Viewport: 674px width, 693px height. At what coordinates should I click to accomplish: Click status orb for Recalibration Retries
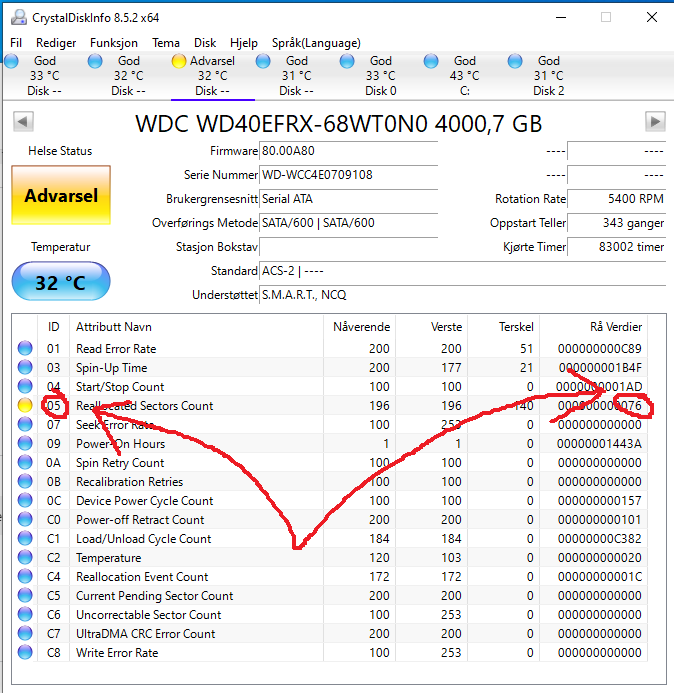coord(25,481)
